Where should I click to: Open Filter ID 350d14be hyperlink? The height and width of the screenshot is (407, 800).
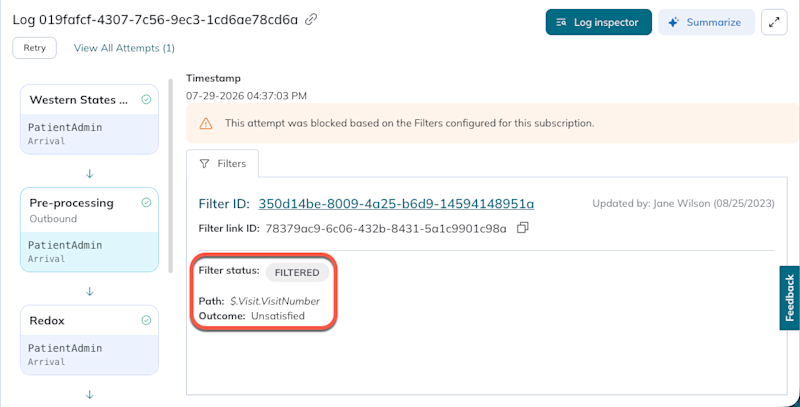[396, 204]
